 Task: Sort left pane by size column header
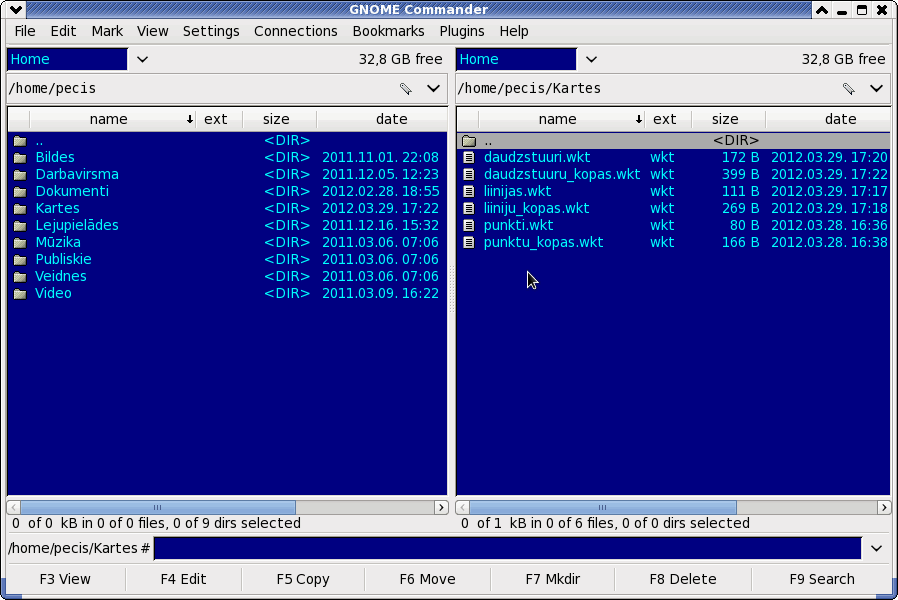pos(279,119)
